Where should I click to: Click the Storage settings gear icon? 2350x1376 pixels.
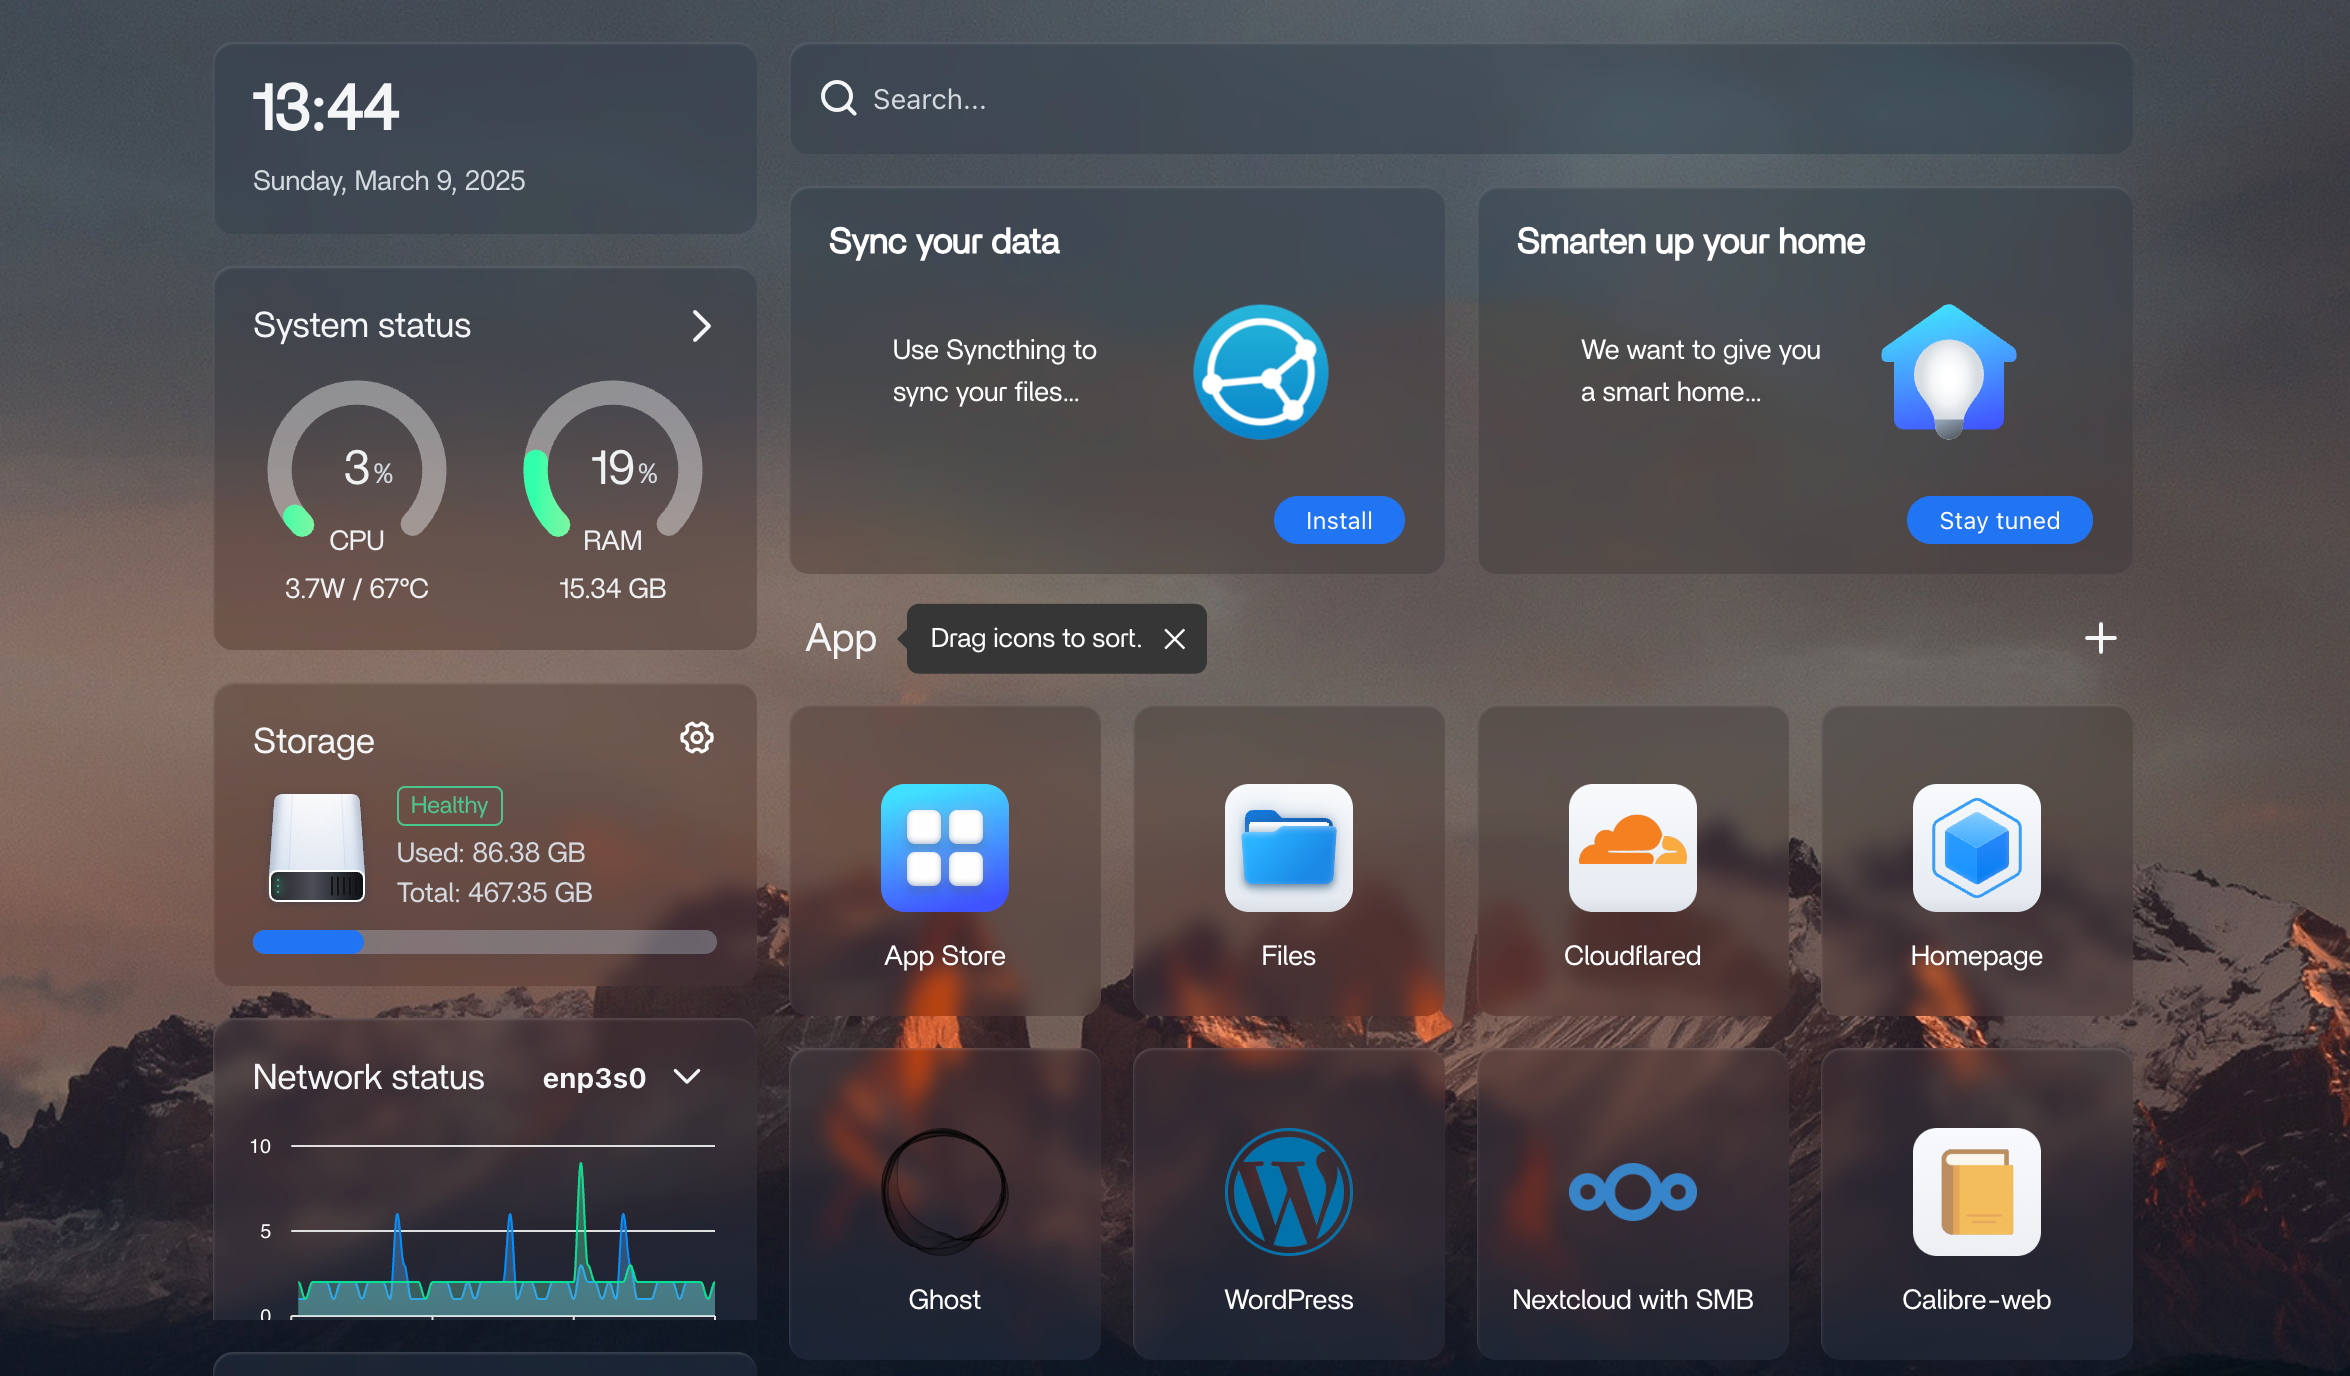(697, 738)
